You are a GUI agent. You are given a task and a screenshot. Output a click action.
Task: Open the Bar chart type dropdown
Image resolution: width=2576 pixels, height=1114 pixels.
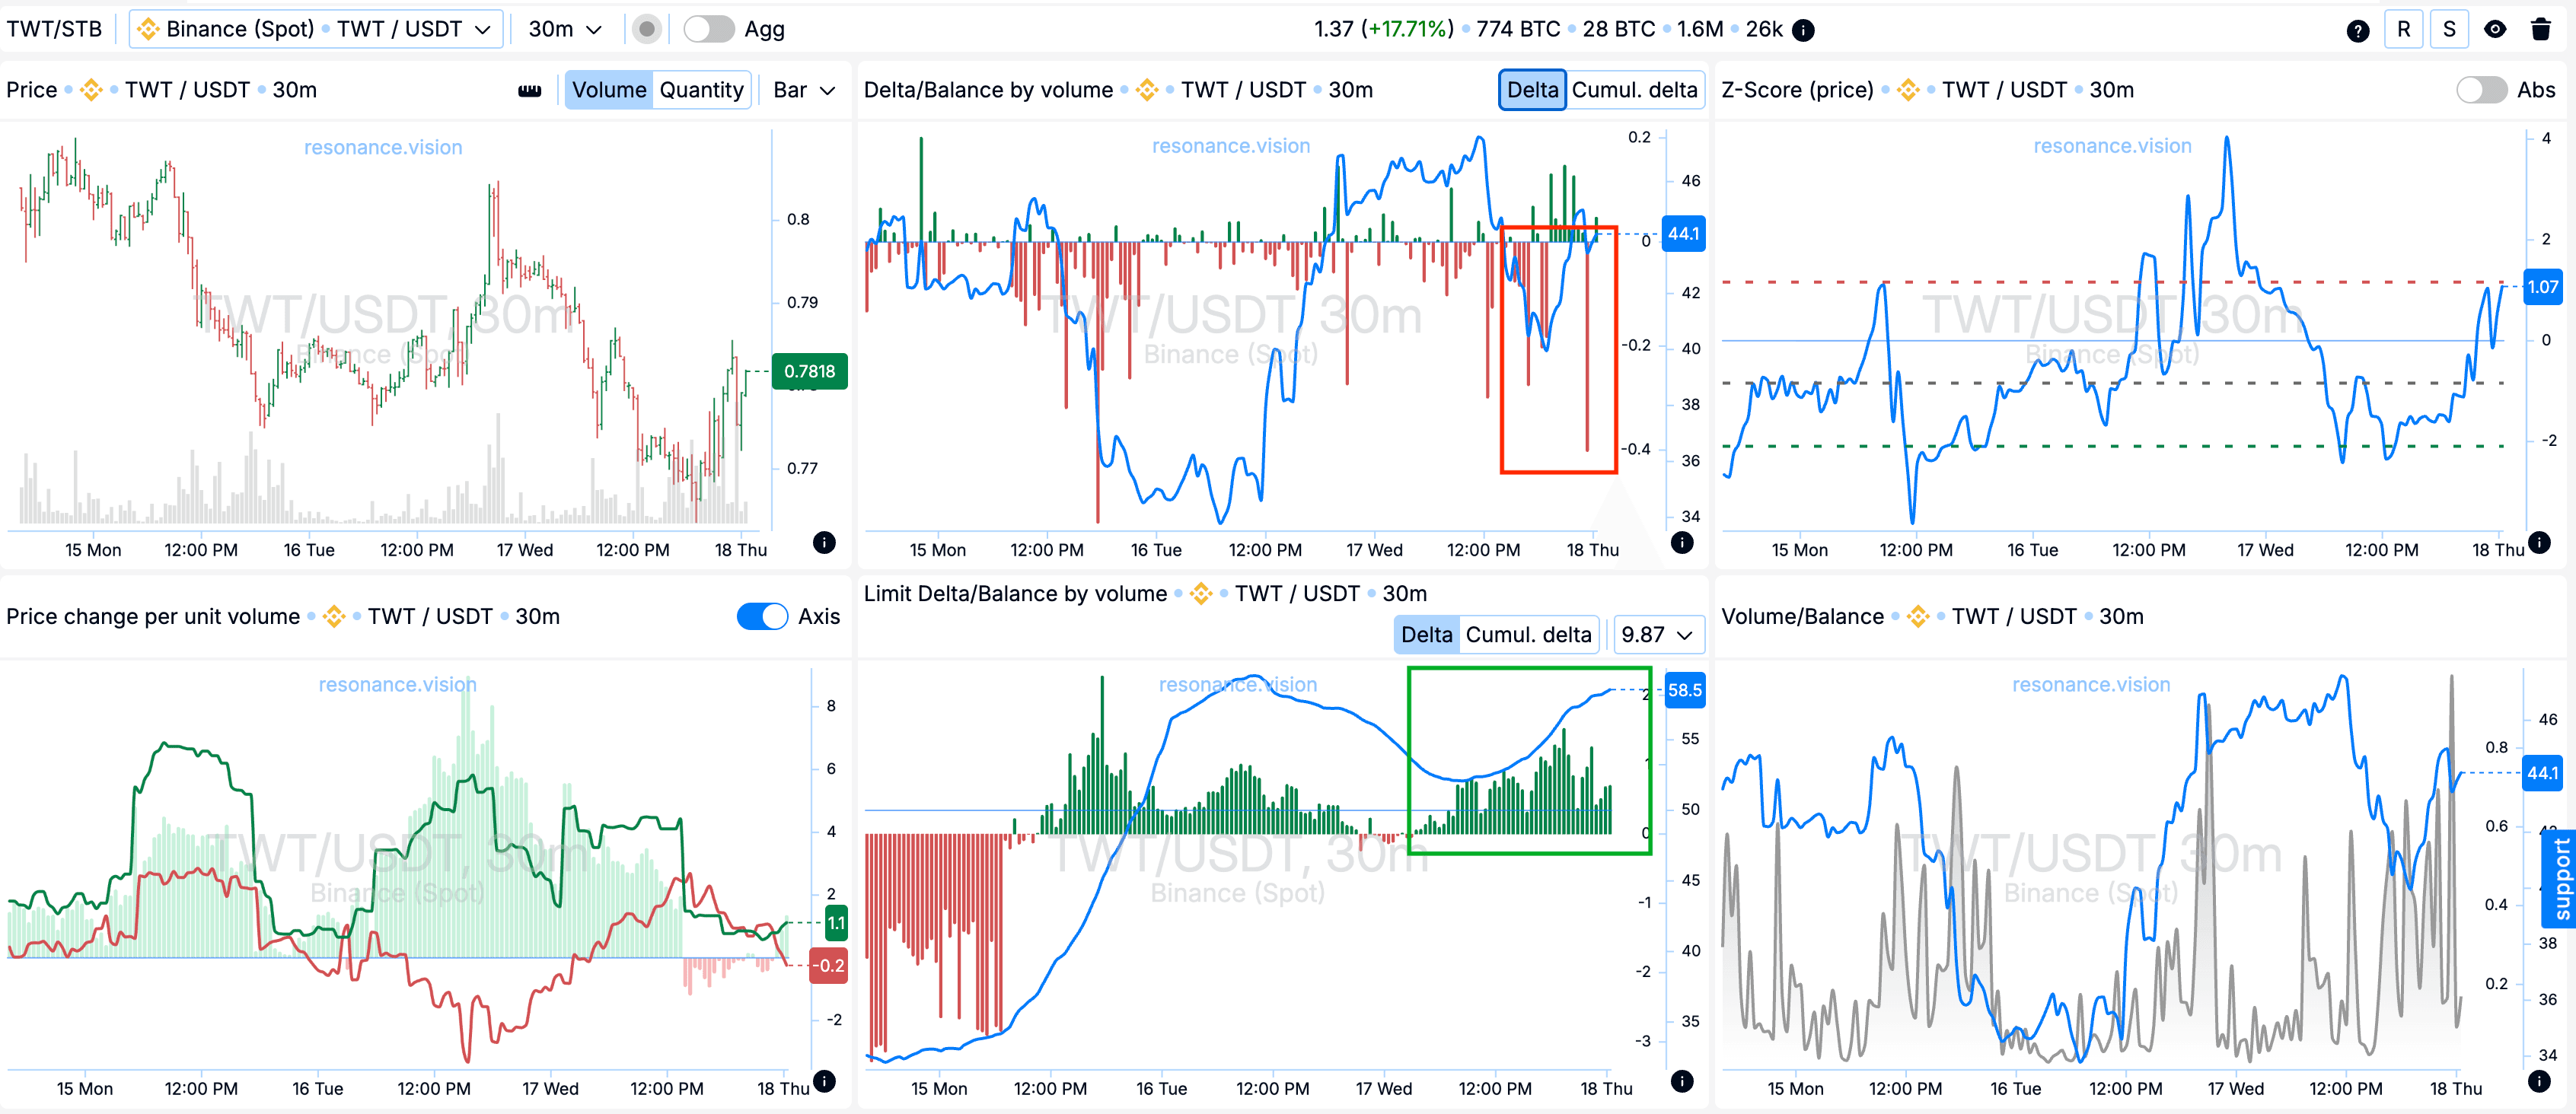click(x=804, y=90)
